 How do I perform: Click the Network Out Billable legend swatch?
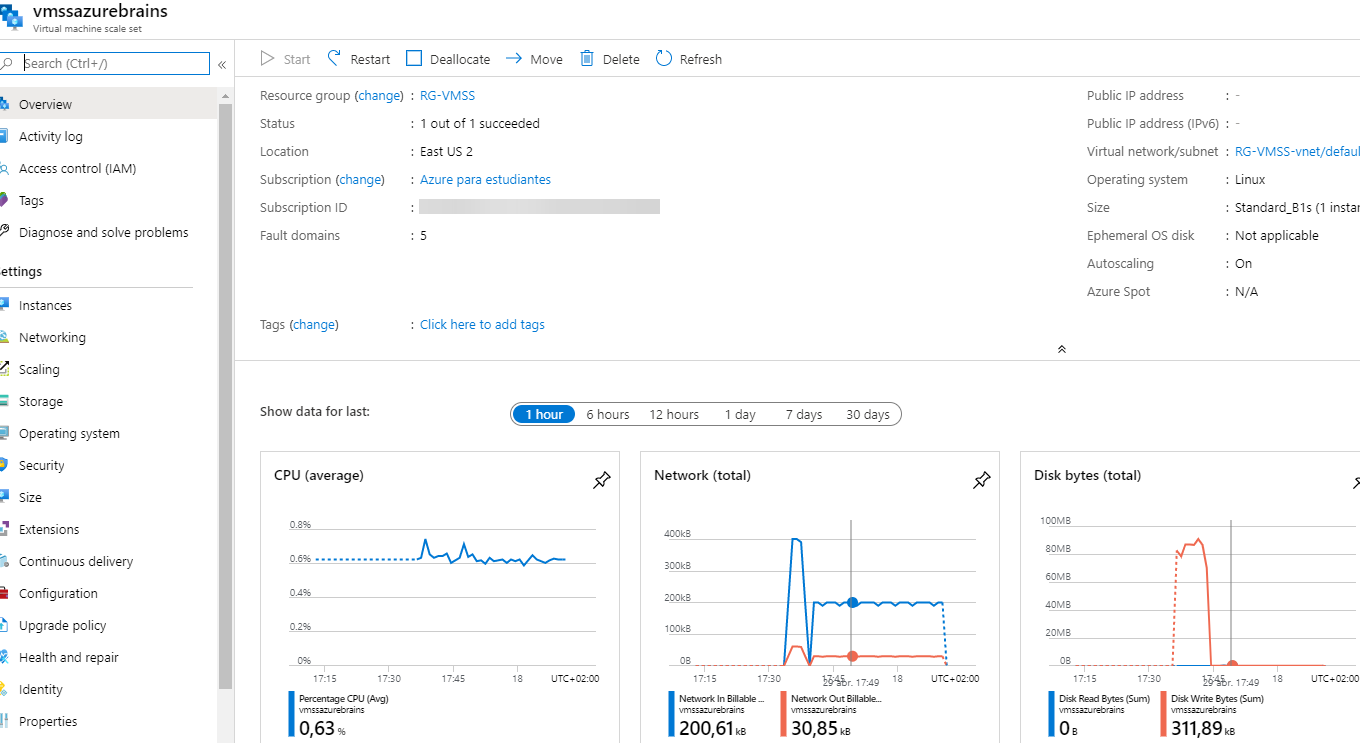[784, 714]
